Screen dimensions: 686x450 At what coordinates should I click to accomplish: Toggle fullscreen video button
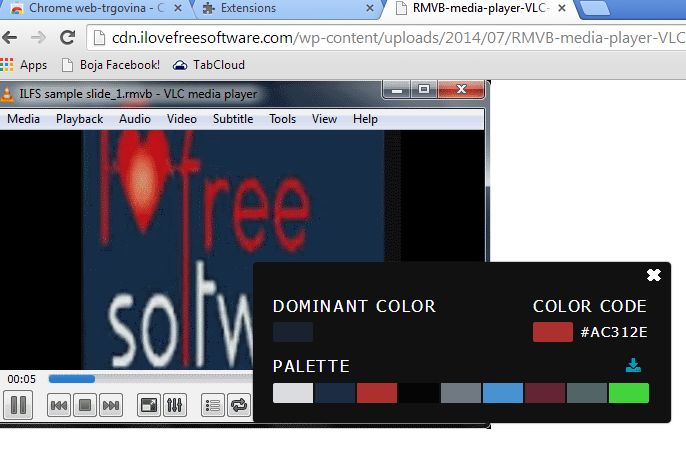tap(149, 405)
